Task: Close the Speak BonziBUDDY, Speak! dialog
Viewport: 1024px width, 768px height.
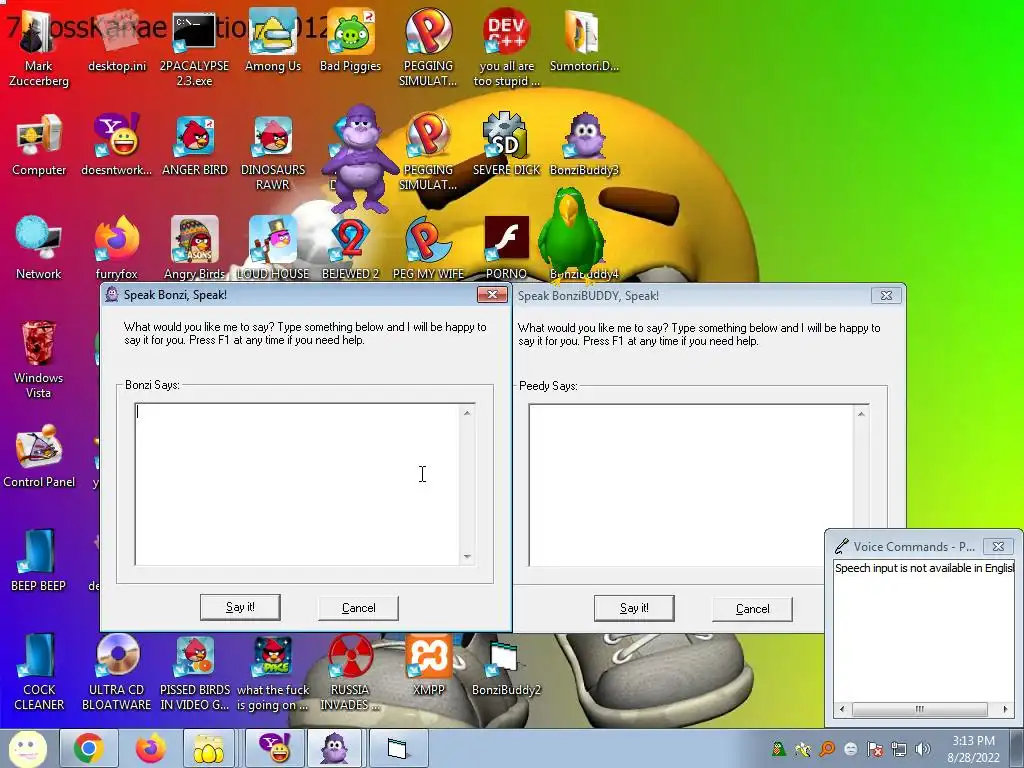Action: pyautogui.click(x=886, y=295)
